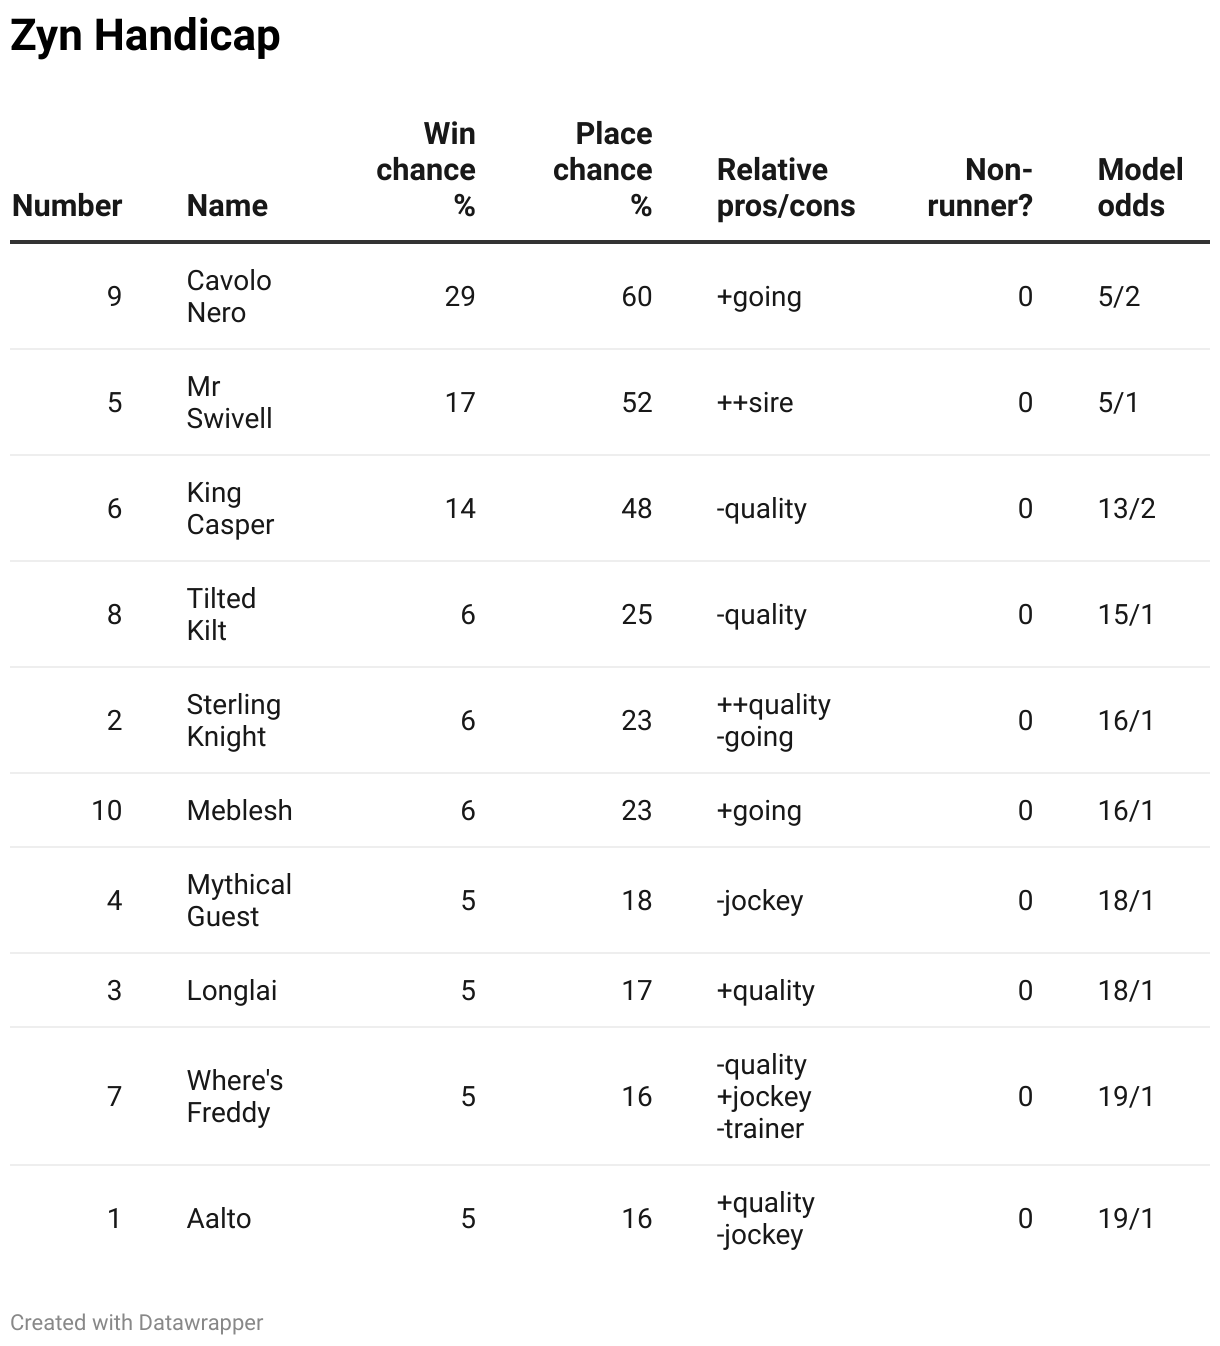This screenshot has height=1346, width=1220.
Task: Click the Non-runner? column header
Action: (x=980, y=188)
